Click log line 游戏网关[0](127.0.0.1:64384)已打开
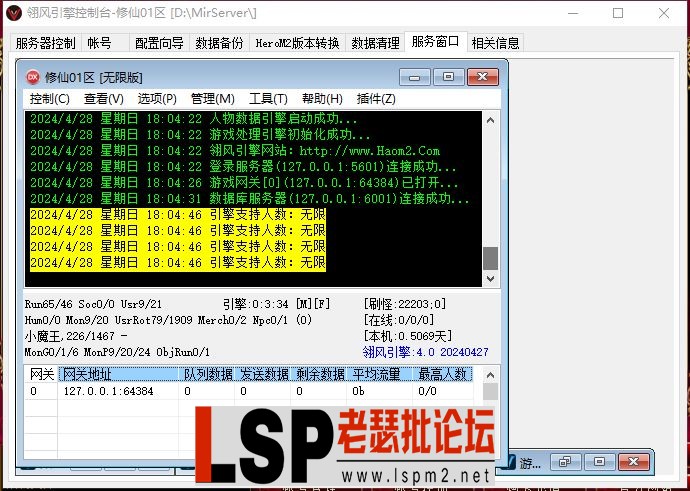The height and width of the screenshot is (491, 690). (244, 183)
